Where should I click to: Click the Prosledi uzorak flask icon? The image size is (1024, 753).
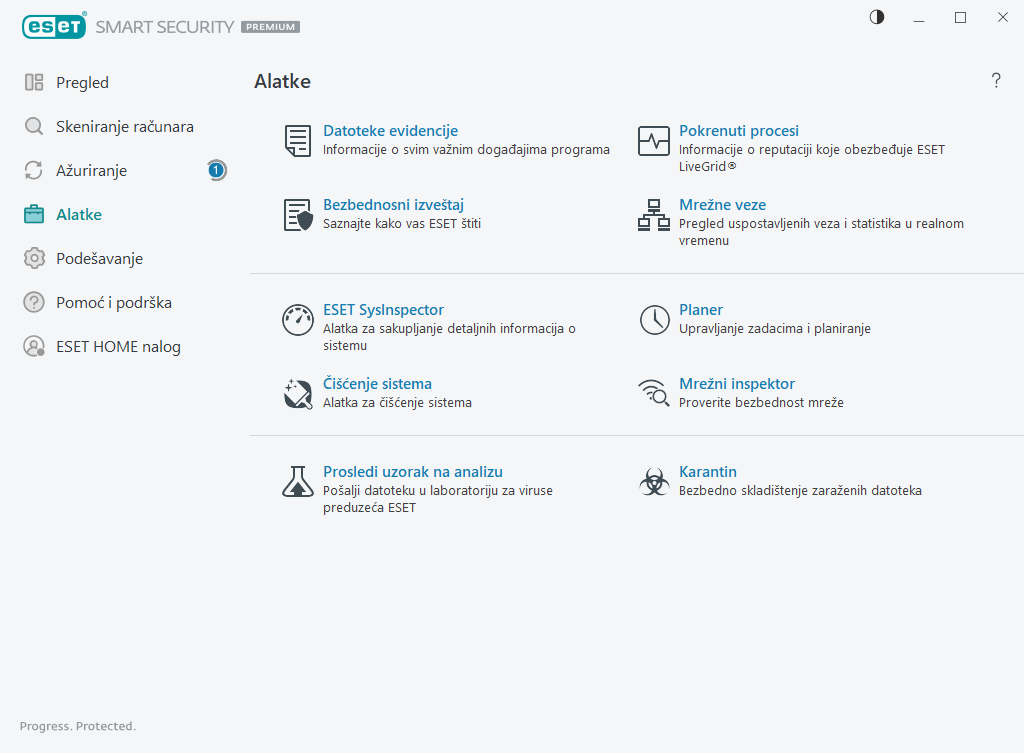(x=298, y=482)
